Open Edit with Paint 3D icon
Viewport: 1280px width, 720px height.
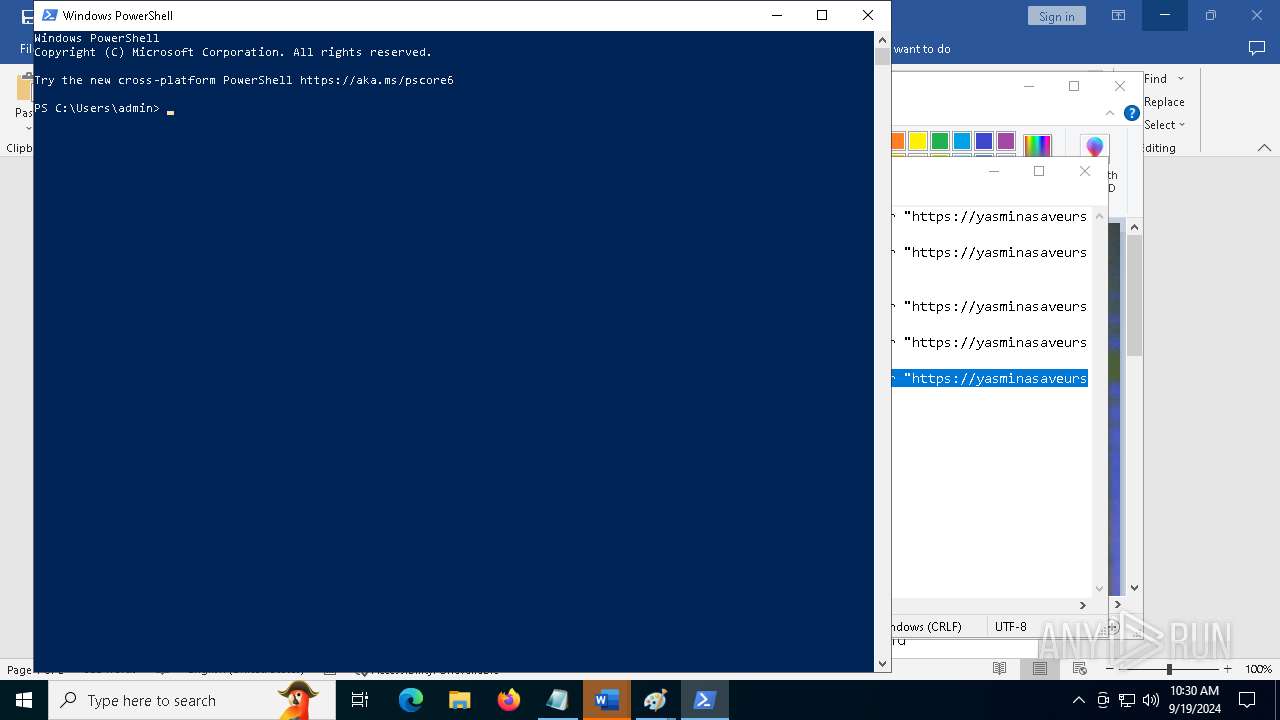click(x=1095, y=148)
